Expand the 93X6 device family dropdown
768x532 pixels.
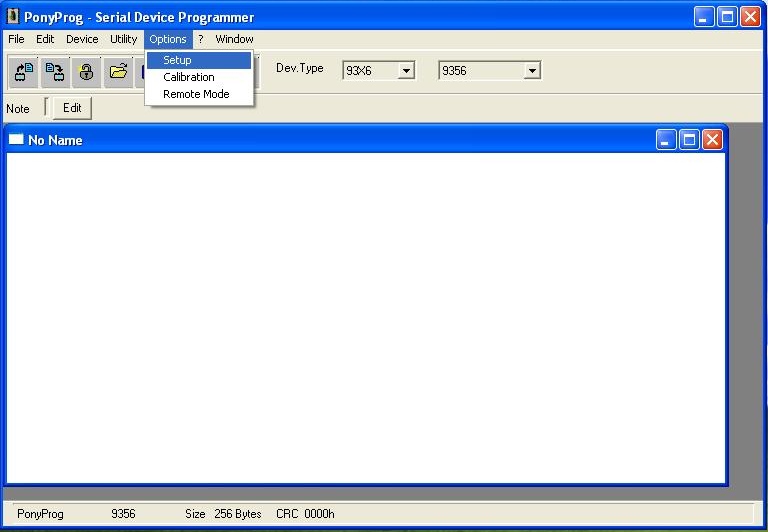(x=406, y=71)
